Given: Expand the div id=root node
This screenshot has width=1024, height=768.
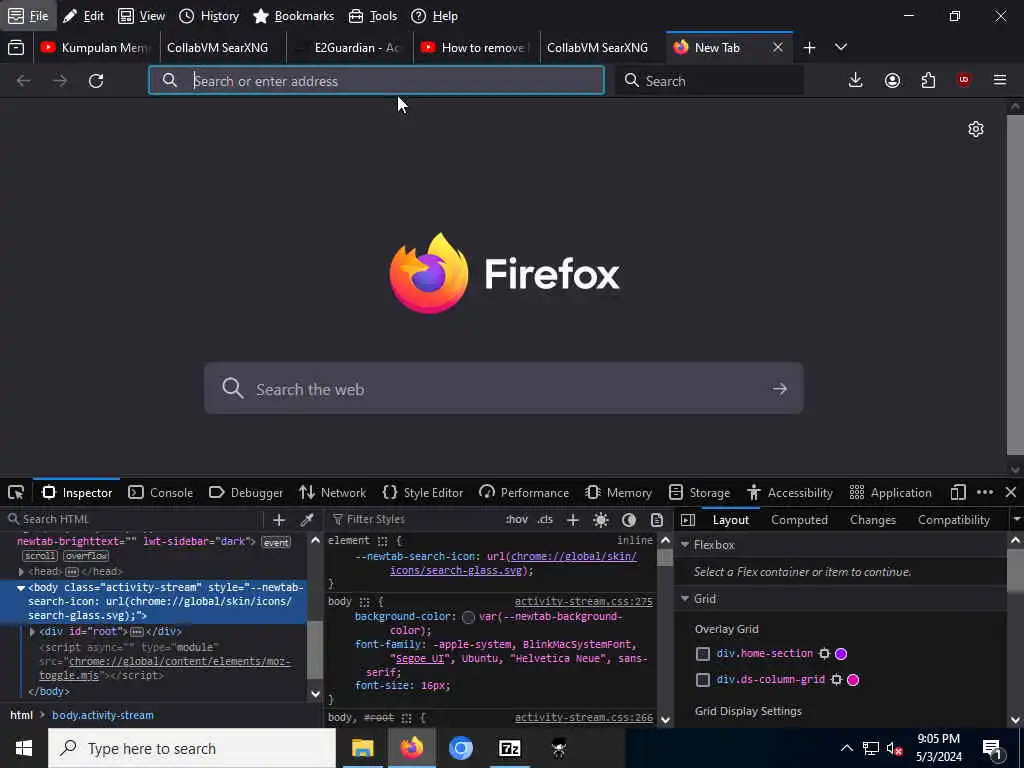Looking at the screenshot, I should click(x=32, y=632).
